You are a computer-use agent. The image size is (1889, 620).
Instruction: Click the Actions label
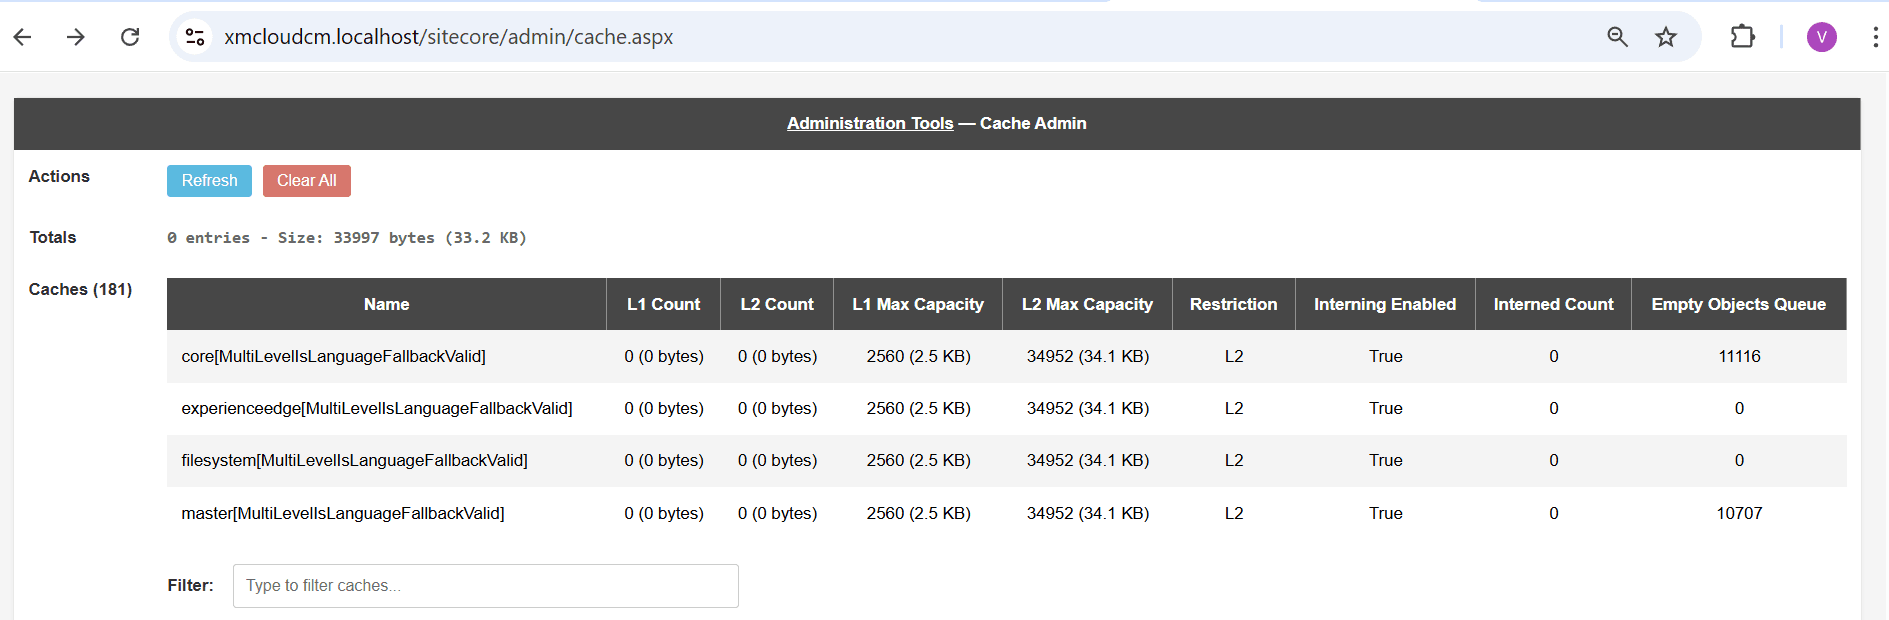click(x=59, y=176)
